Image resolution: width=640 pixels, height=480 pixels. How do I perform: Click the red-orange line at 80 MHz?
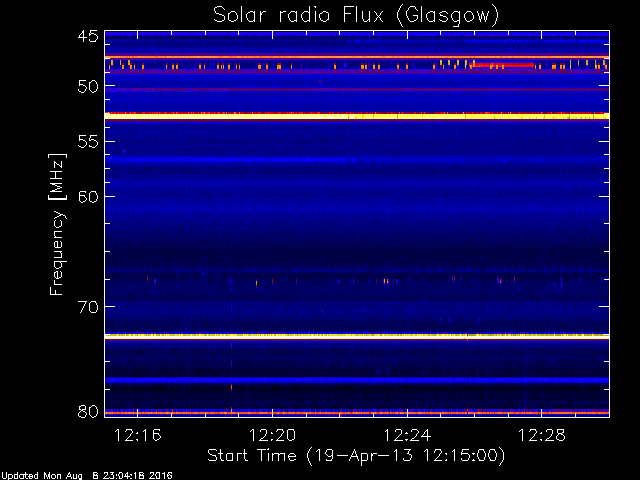[357, 413]
